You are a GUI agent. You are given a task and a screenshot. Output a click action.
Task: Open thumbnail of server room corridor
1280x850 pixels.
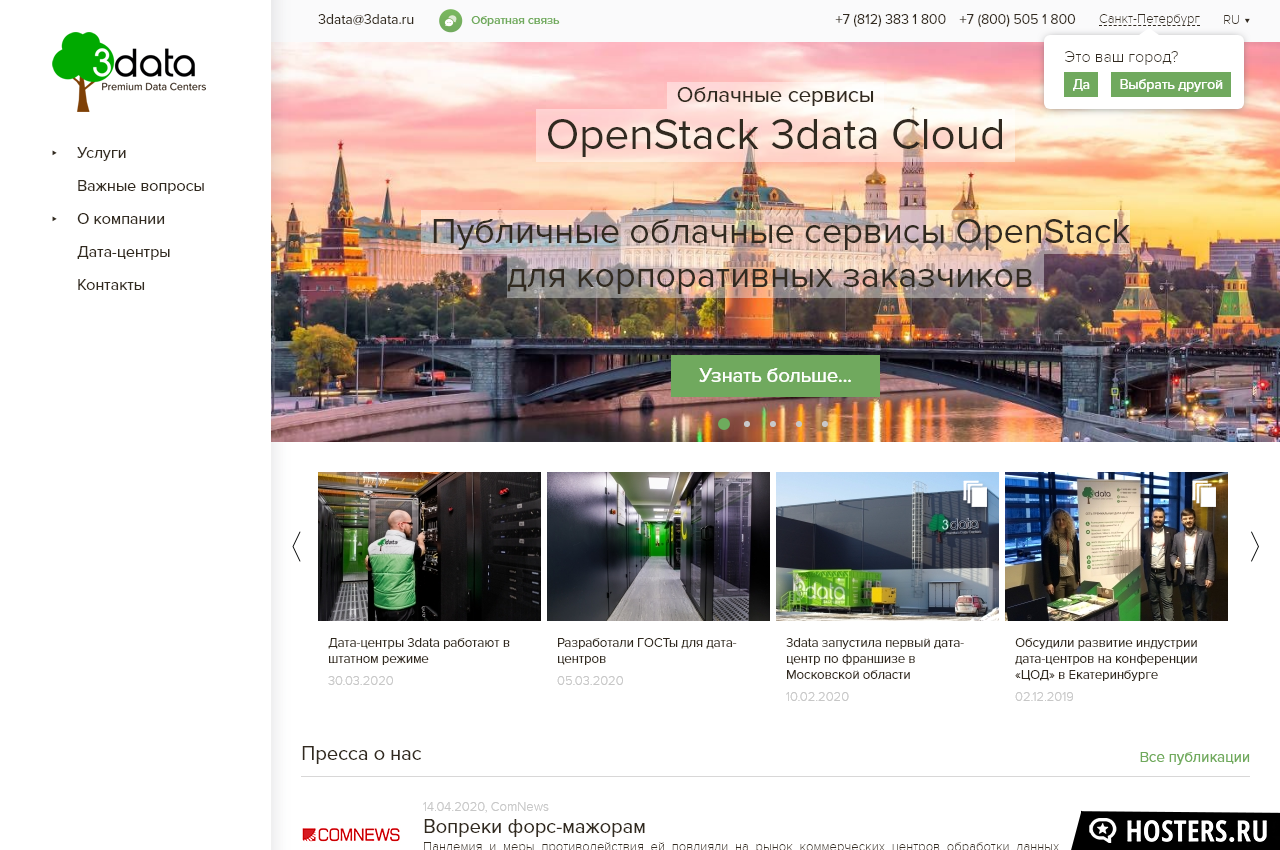tap(658, 546)
